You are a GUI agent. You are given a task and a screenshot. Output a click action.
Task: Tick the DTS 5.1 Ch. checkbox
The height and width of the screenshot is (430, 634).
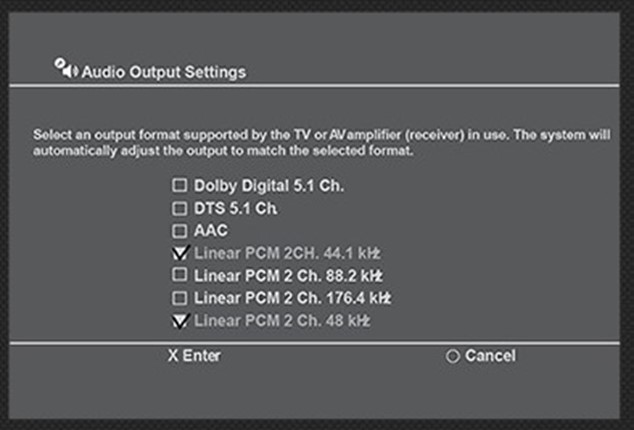pyautogui.click(x=179, y=208)
